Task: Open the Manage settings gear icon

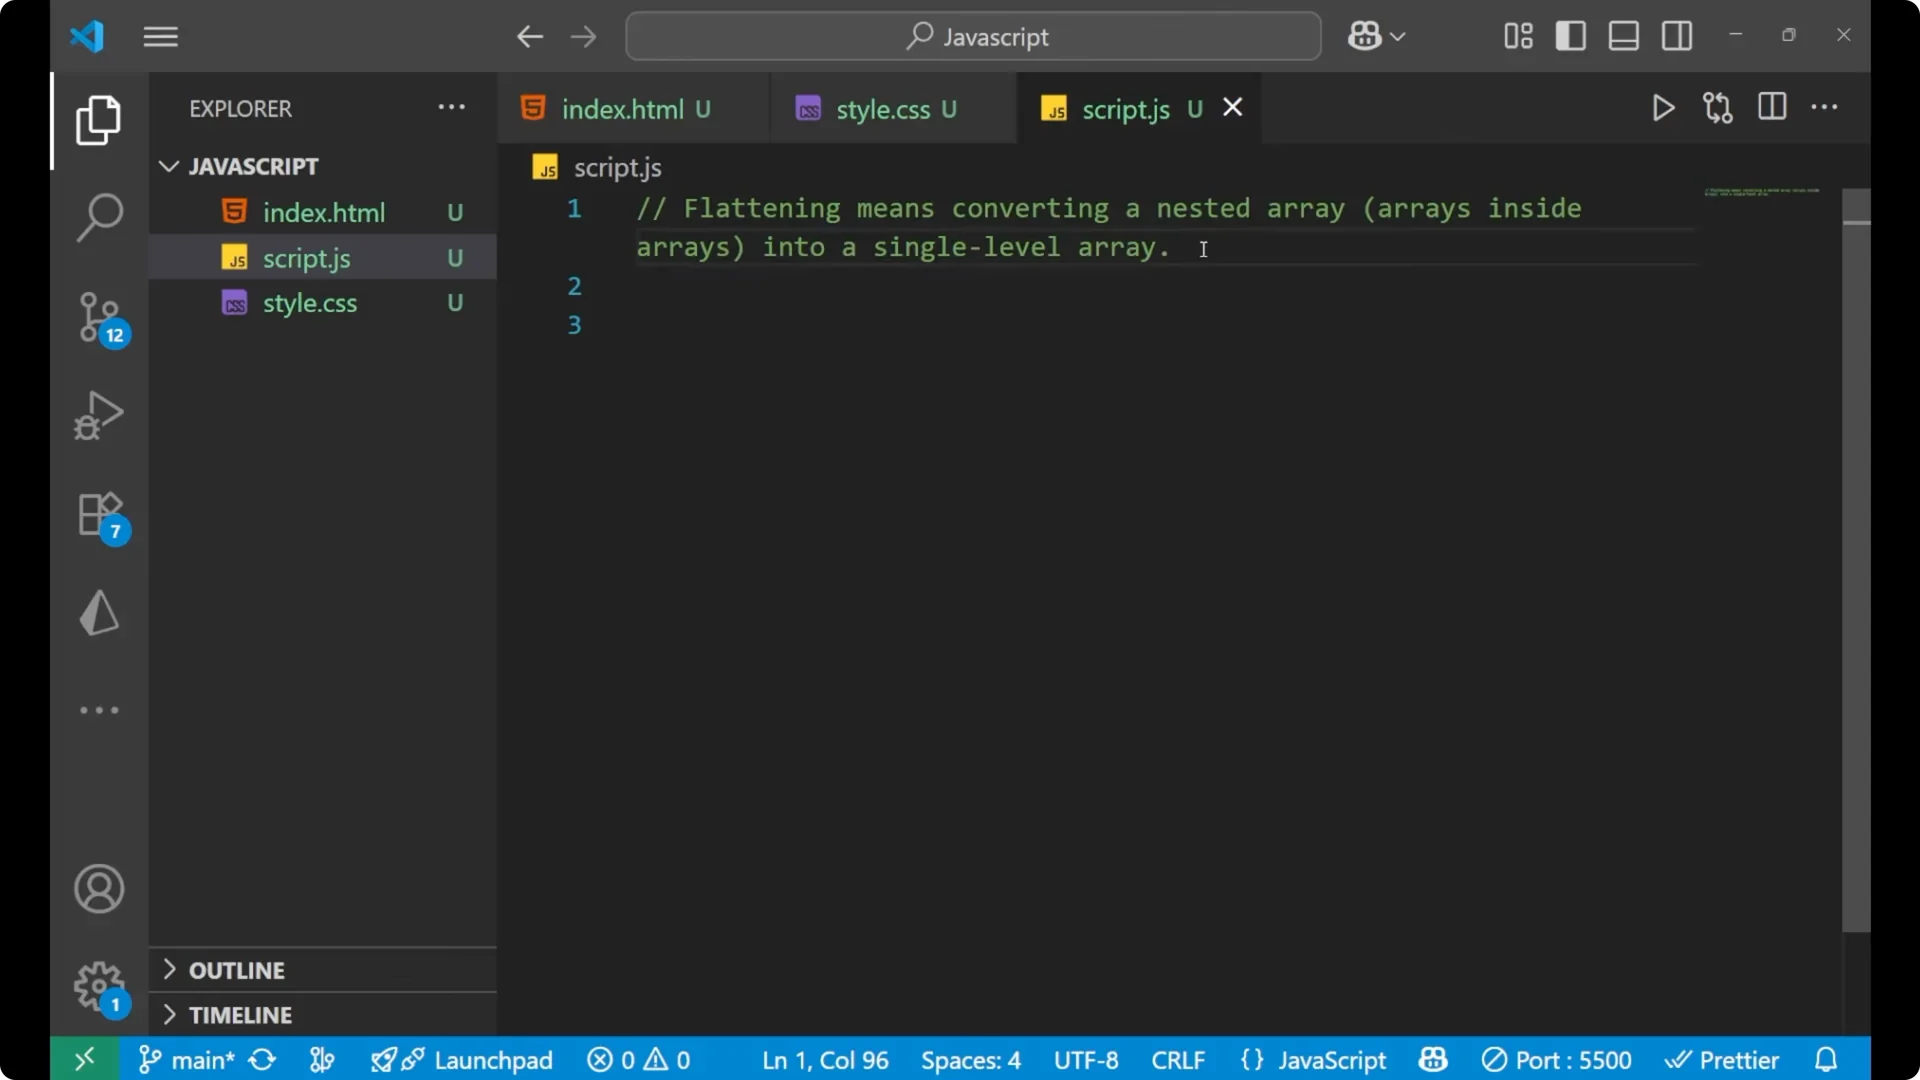Action: point(98,987)
